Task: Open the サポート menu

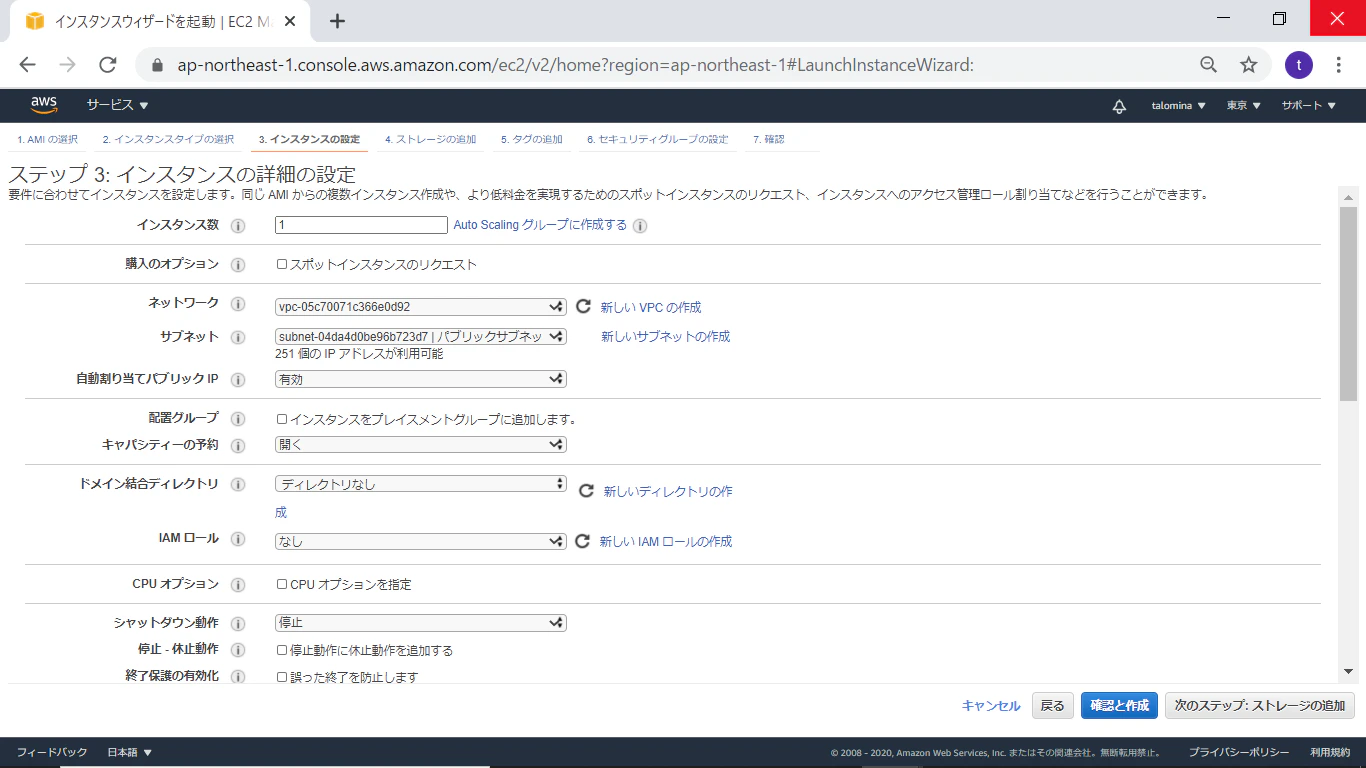Action: point(1309,106)
